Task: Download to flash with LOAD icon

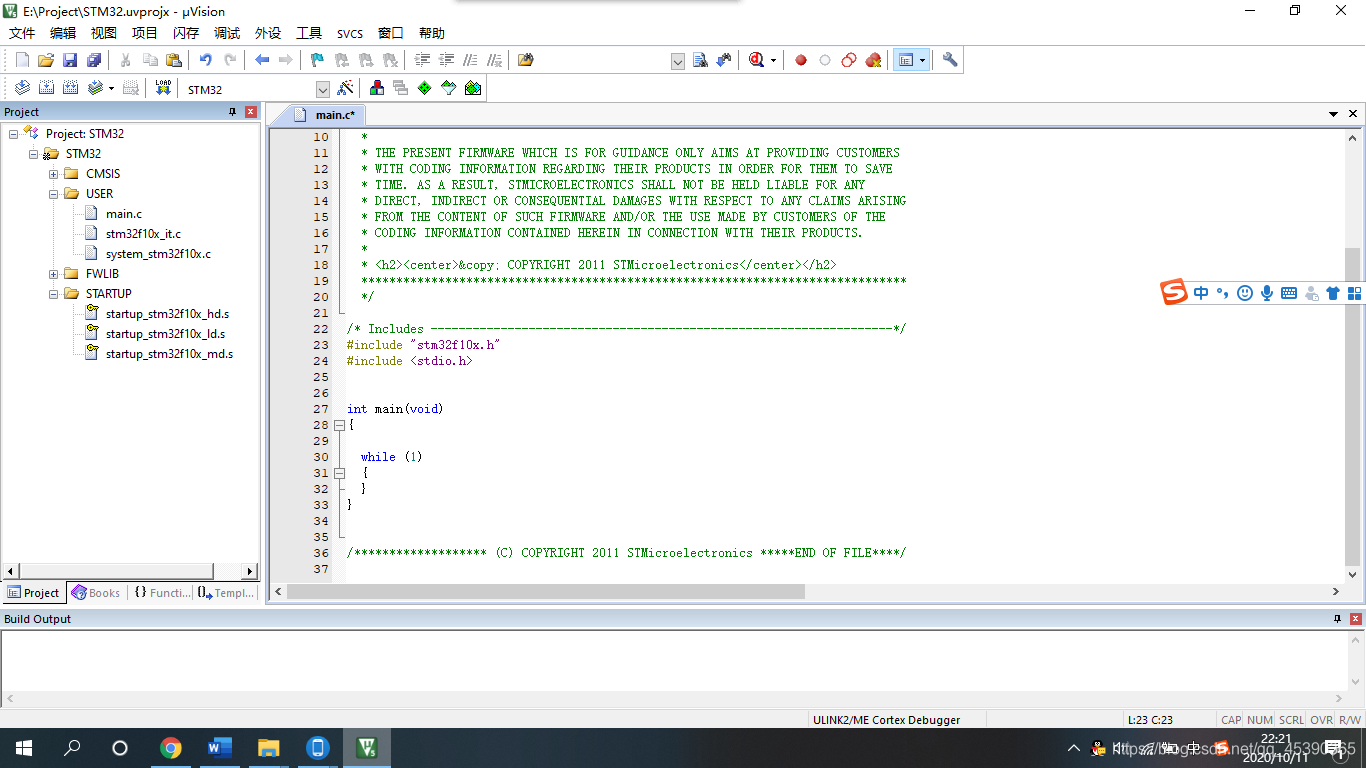Action: (163, 88)
